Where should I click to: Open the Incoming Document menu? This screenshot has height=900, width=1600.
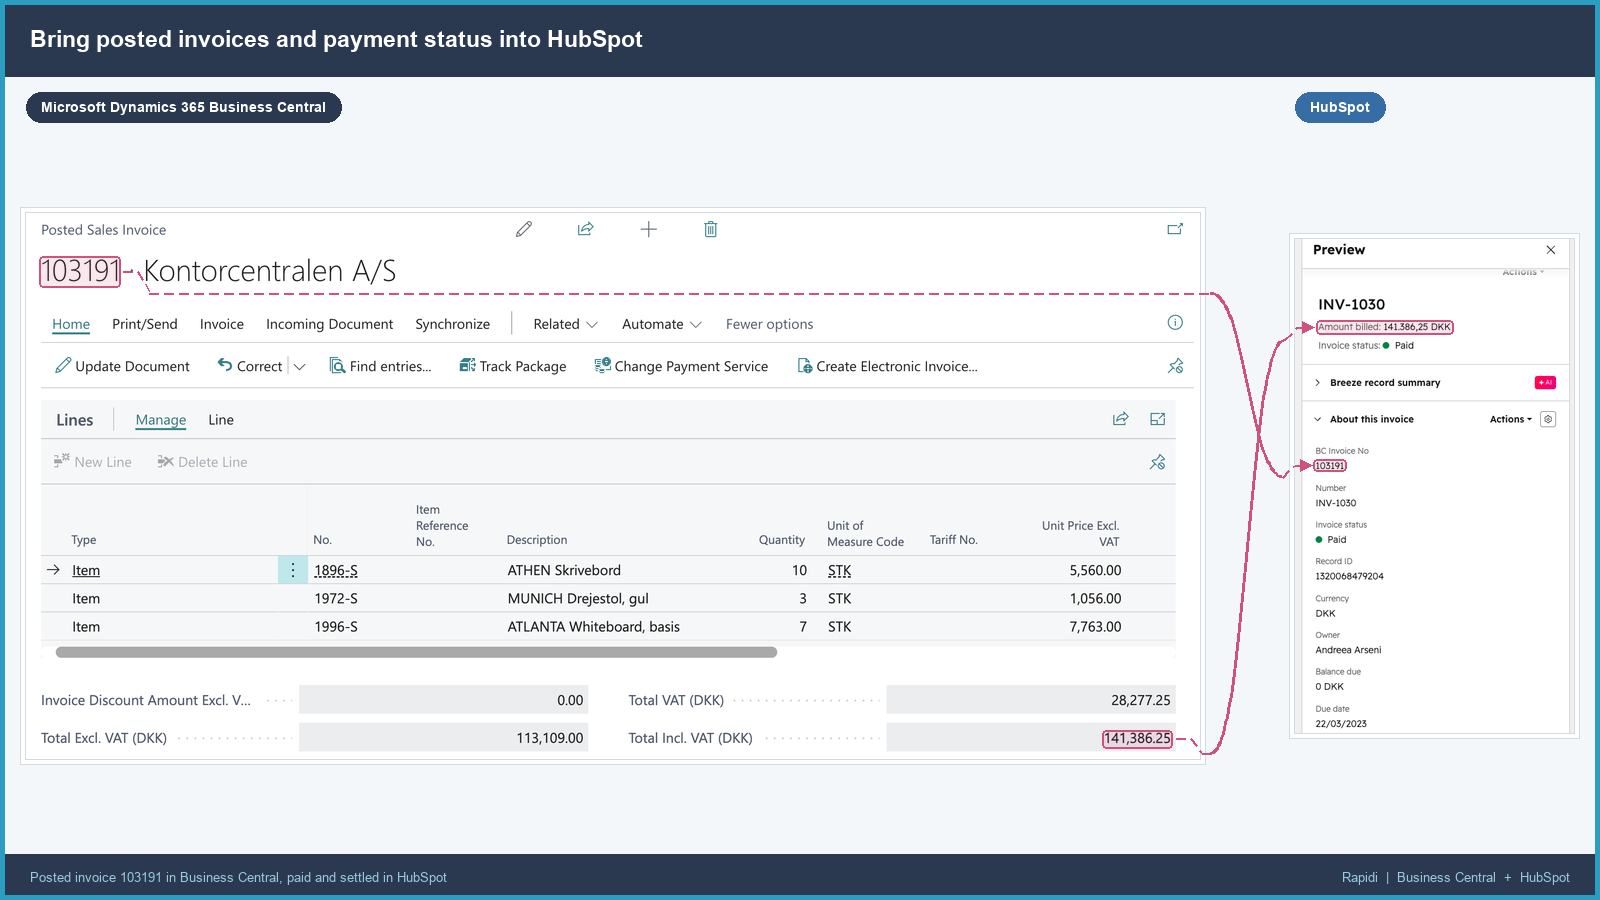330,324
